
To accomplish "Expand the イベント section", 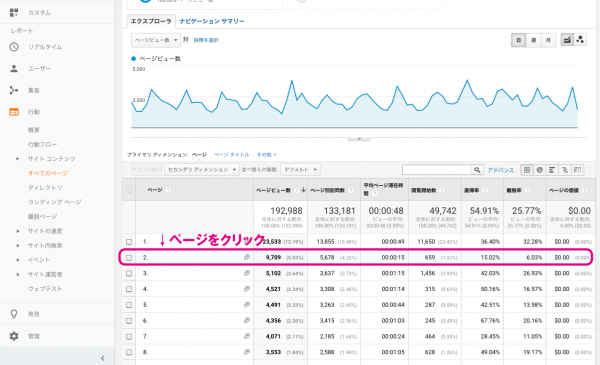I will [x=17, y=260].
